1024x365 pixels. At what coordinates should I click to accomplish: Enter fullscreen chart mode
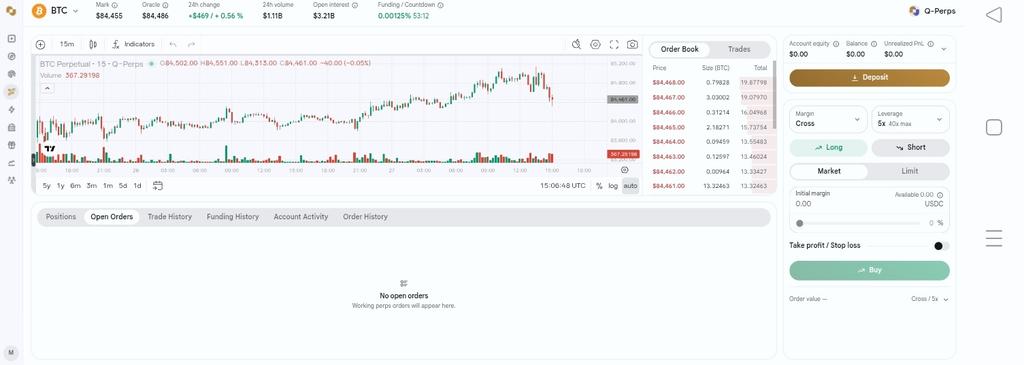(x=614, y=44)
